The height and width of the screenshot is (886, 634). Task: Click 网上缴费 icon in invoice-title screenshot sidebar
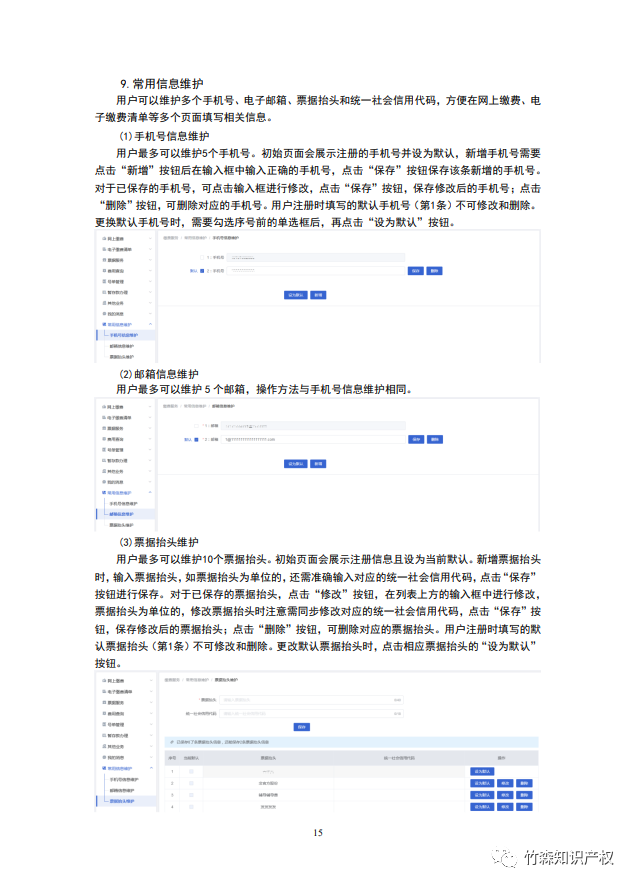coord(104,681)
